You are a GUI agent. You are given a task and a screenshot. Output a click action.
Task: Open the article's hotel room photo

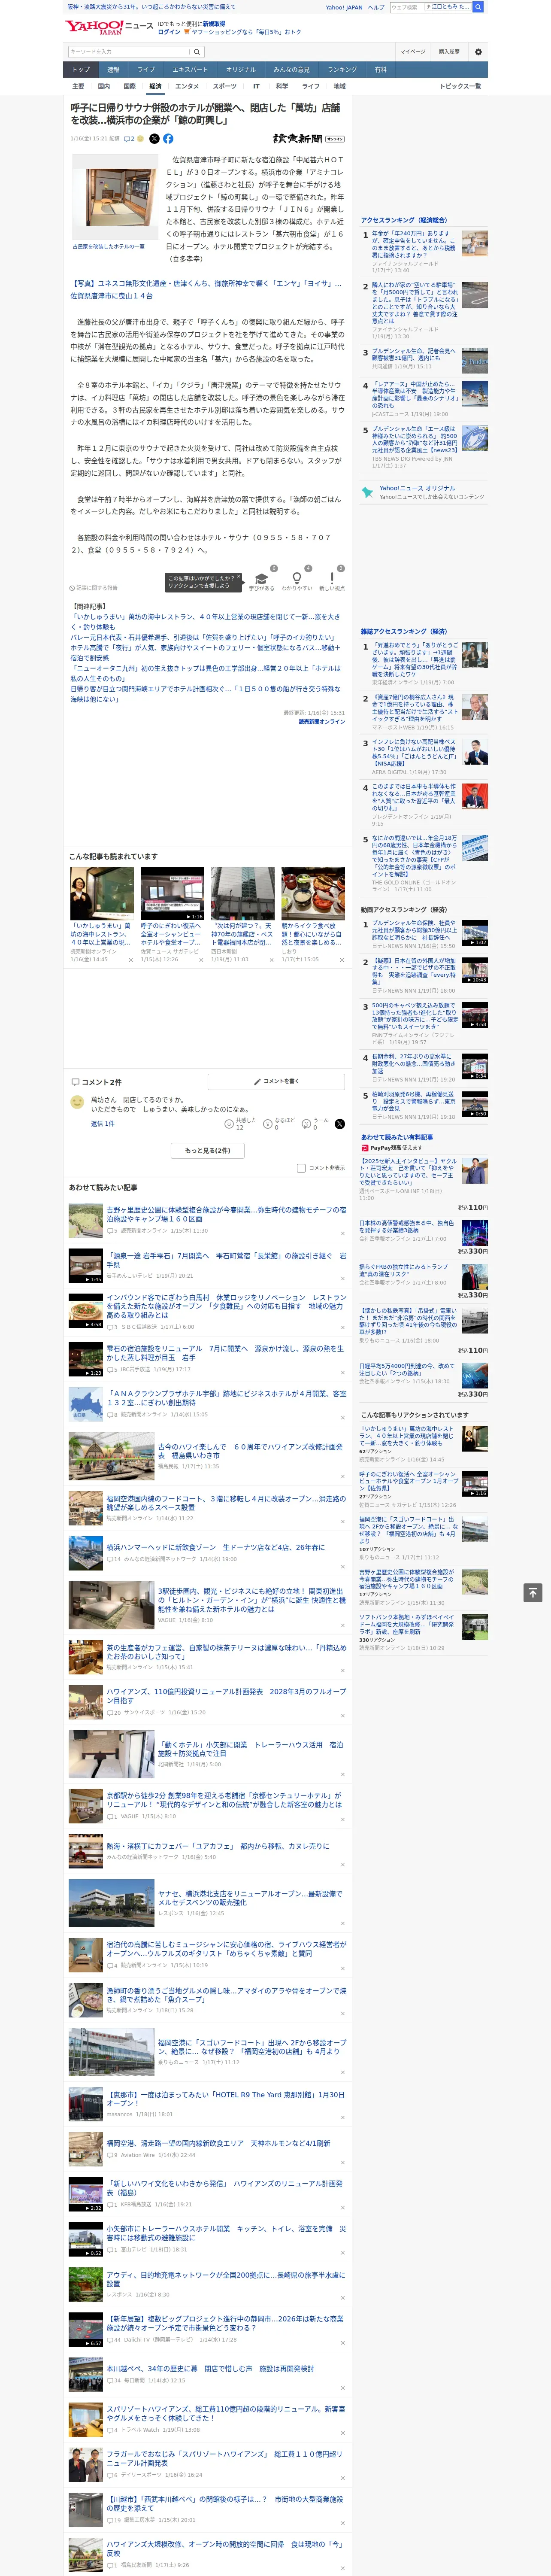pos(114,198)
